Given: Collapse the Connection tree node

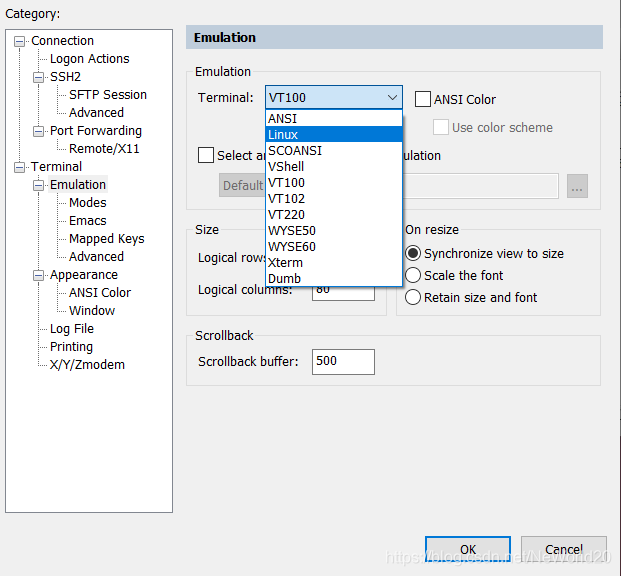Looking at the screenshot, I should pyautogui.click(x=19, y=41).
